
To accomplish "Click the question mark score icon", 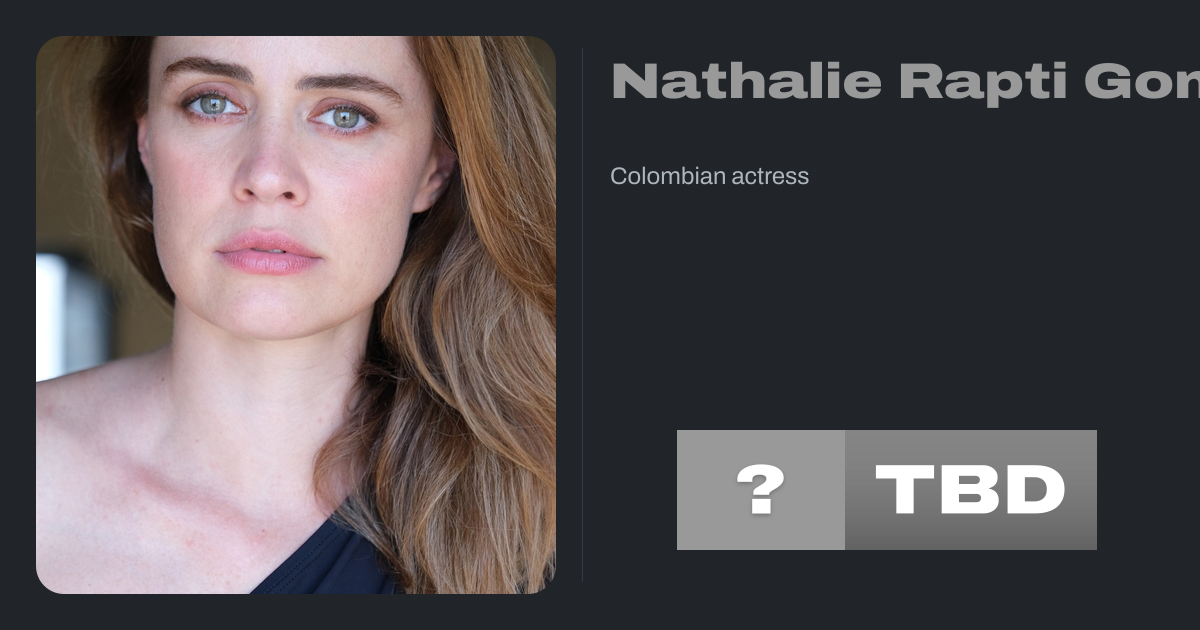I will [760, 490].
